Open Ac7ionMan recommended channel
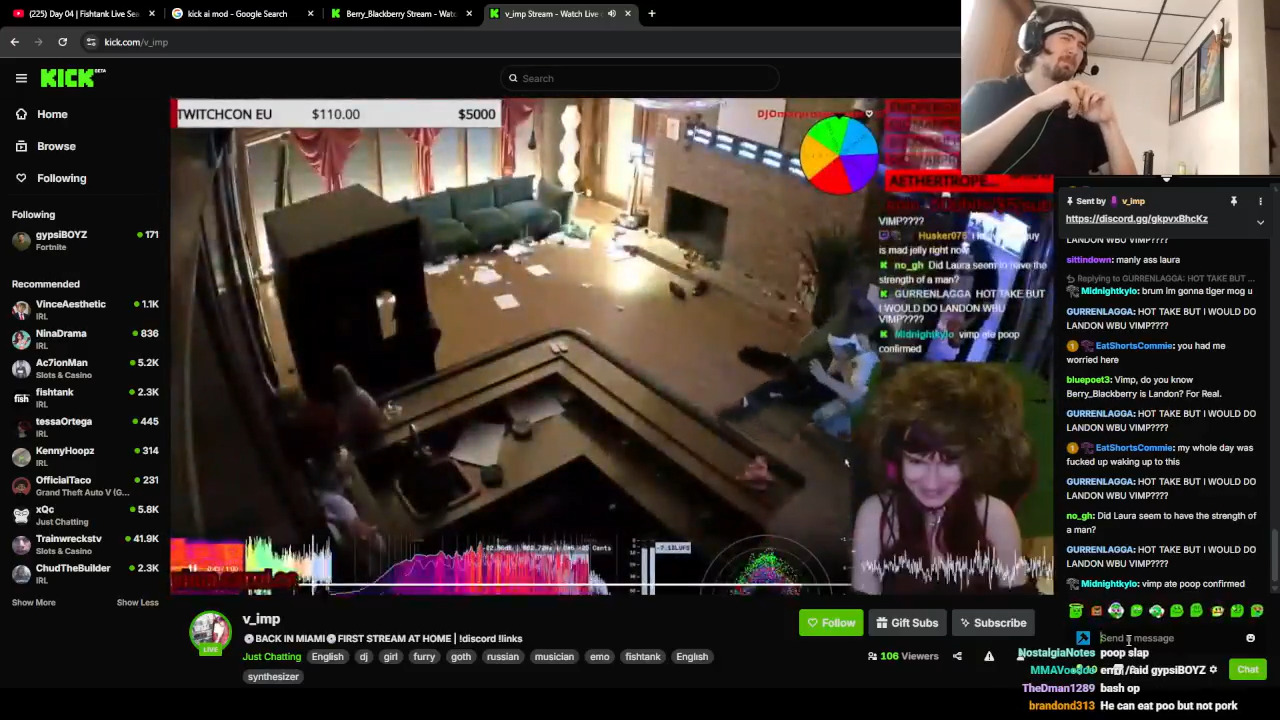Viewport: 1280px width, 720px height. click(x=85, y=368)
